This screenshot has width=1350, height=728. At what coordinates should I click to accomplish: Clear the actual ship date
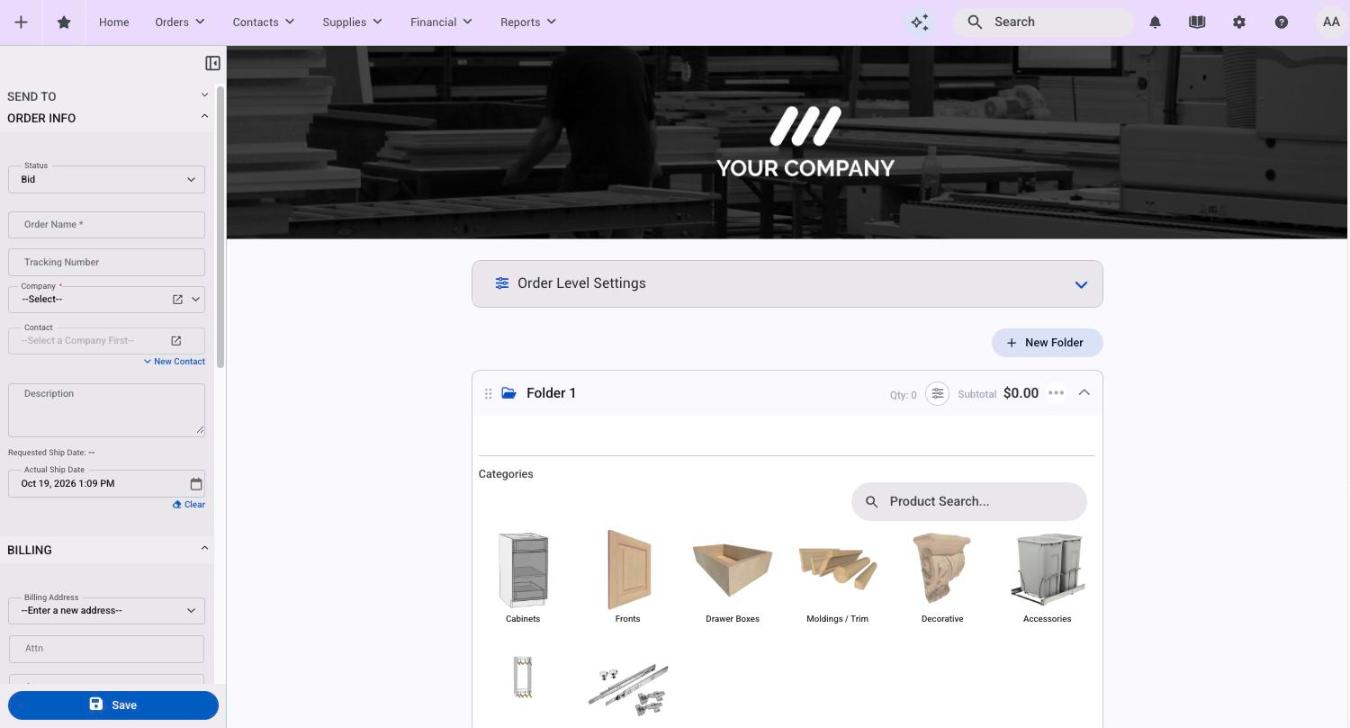pyautogui.click(x=188, y=505)
